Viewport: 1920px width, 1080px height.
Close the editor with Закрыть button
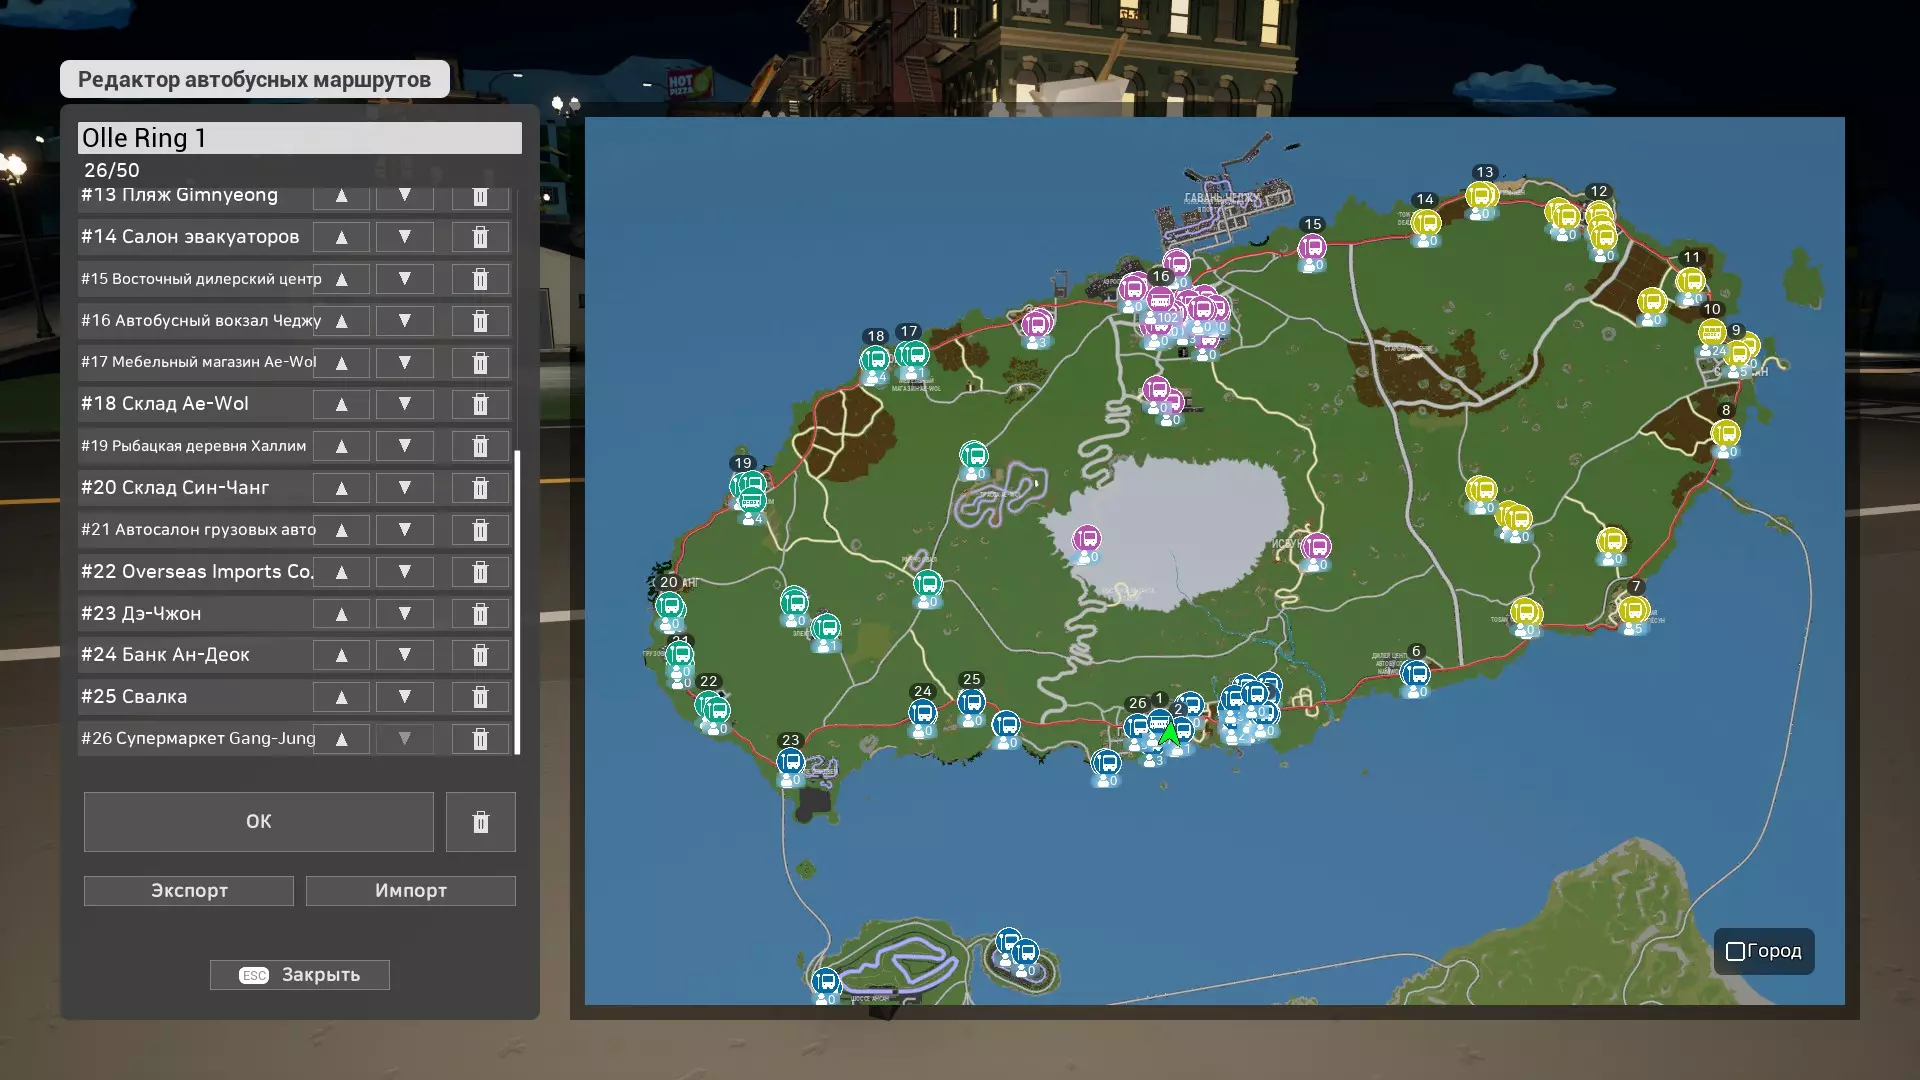300,975
